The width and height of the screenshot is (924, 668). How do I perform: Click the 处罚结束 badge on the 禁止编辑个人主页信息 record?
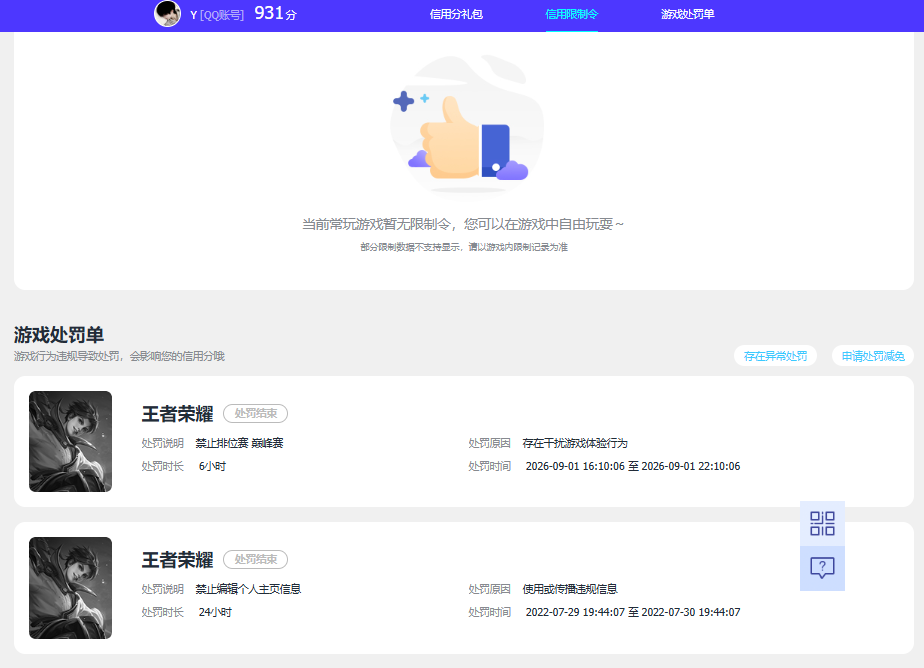click(x=255, y=560)
